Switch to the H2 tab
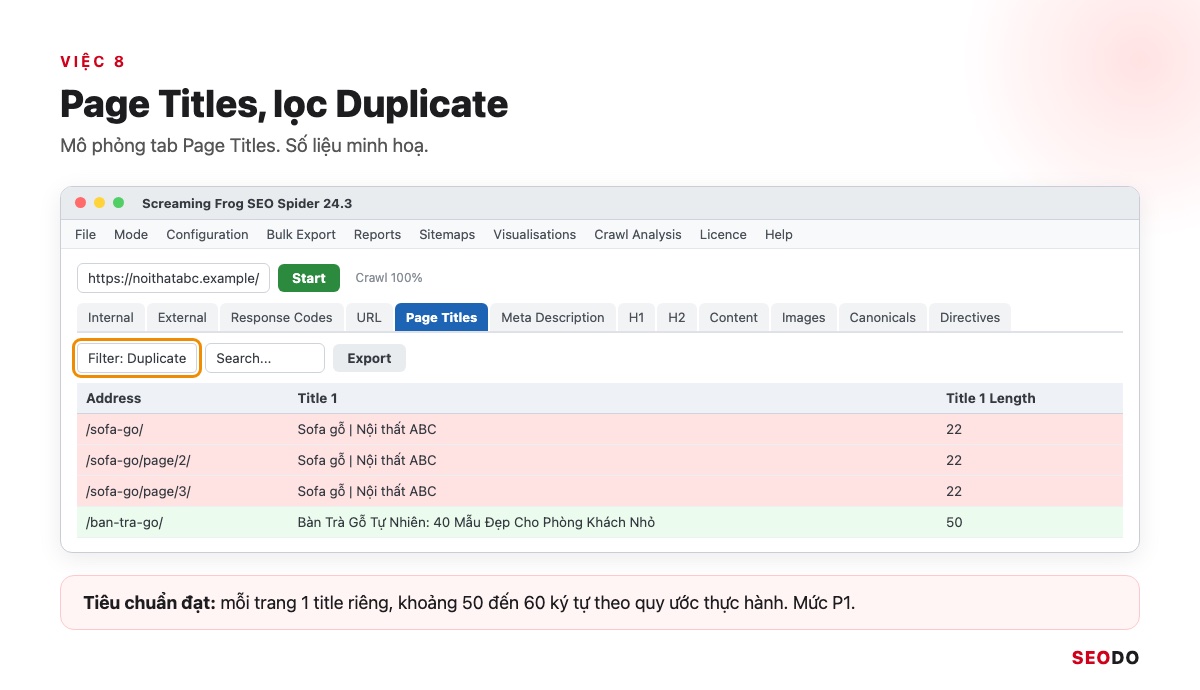 (677, 317)
